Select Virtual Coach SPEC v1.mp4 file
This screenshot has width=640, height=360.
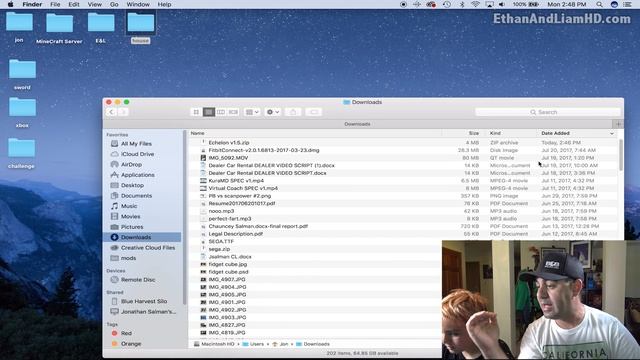(243, 188)
